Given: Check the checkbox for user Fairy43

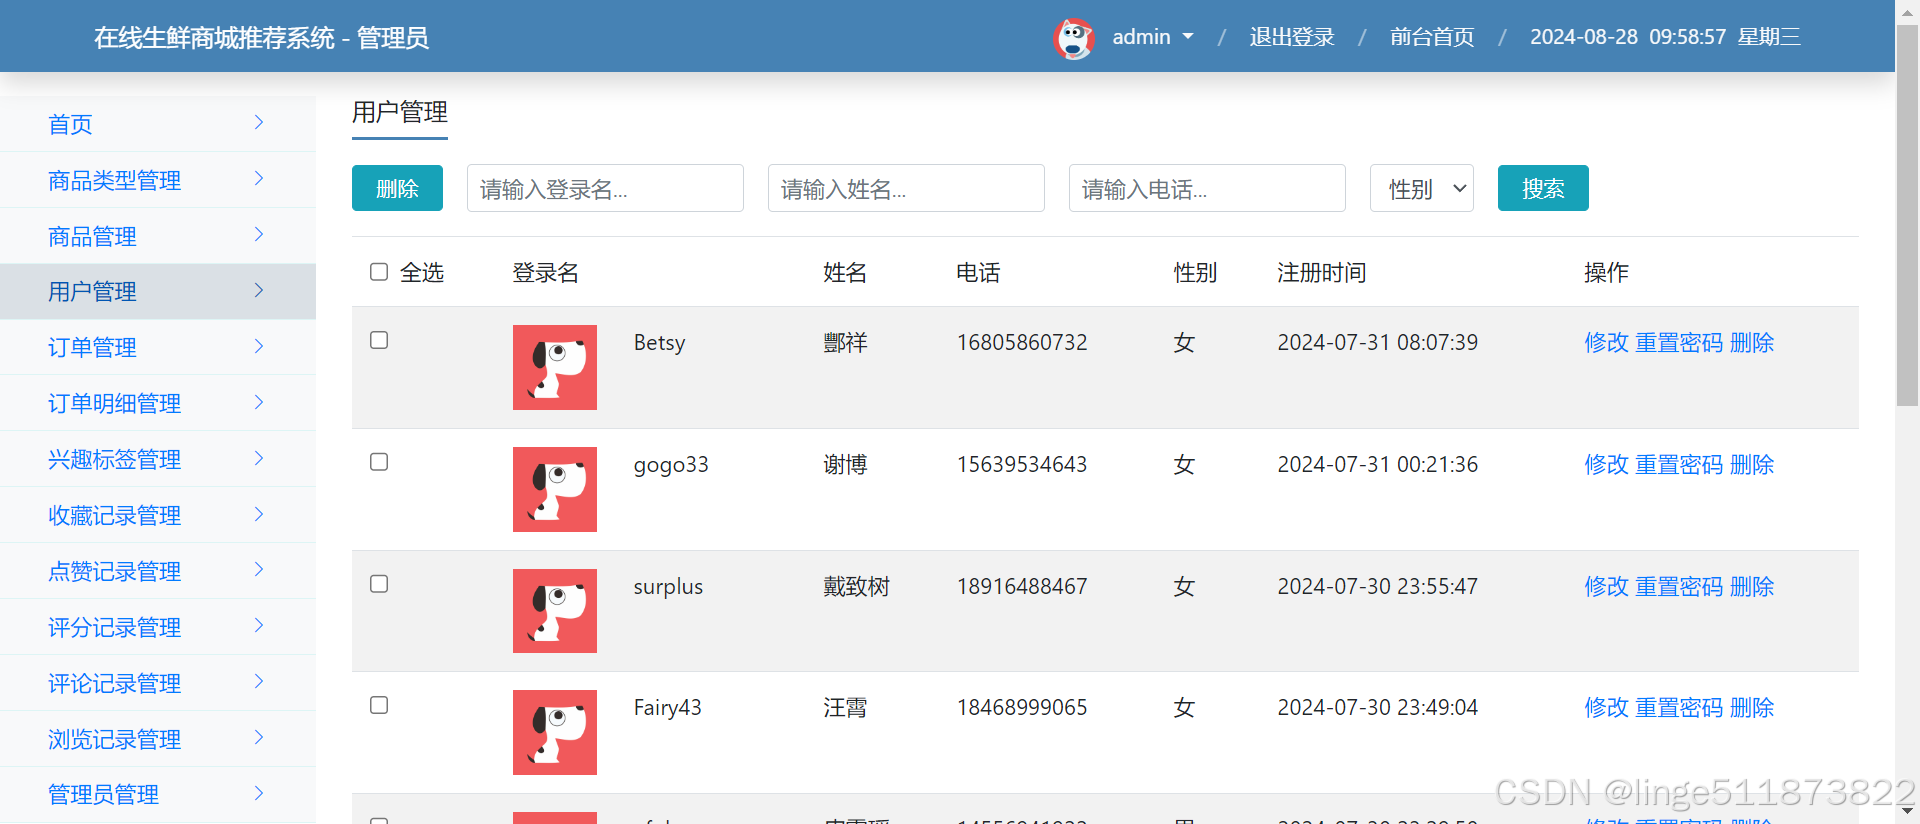Looking at the screenshot, I should pos(379,705).
